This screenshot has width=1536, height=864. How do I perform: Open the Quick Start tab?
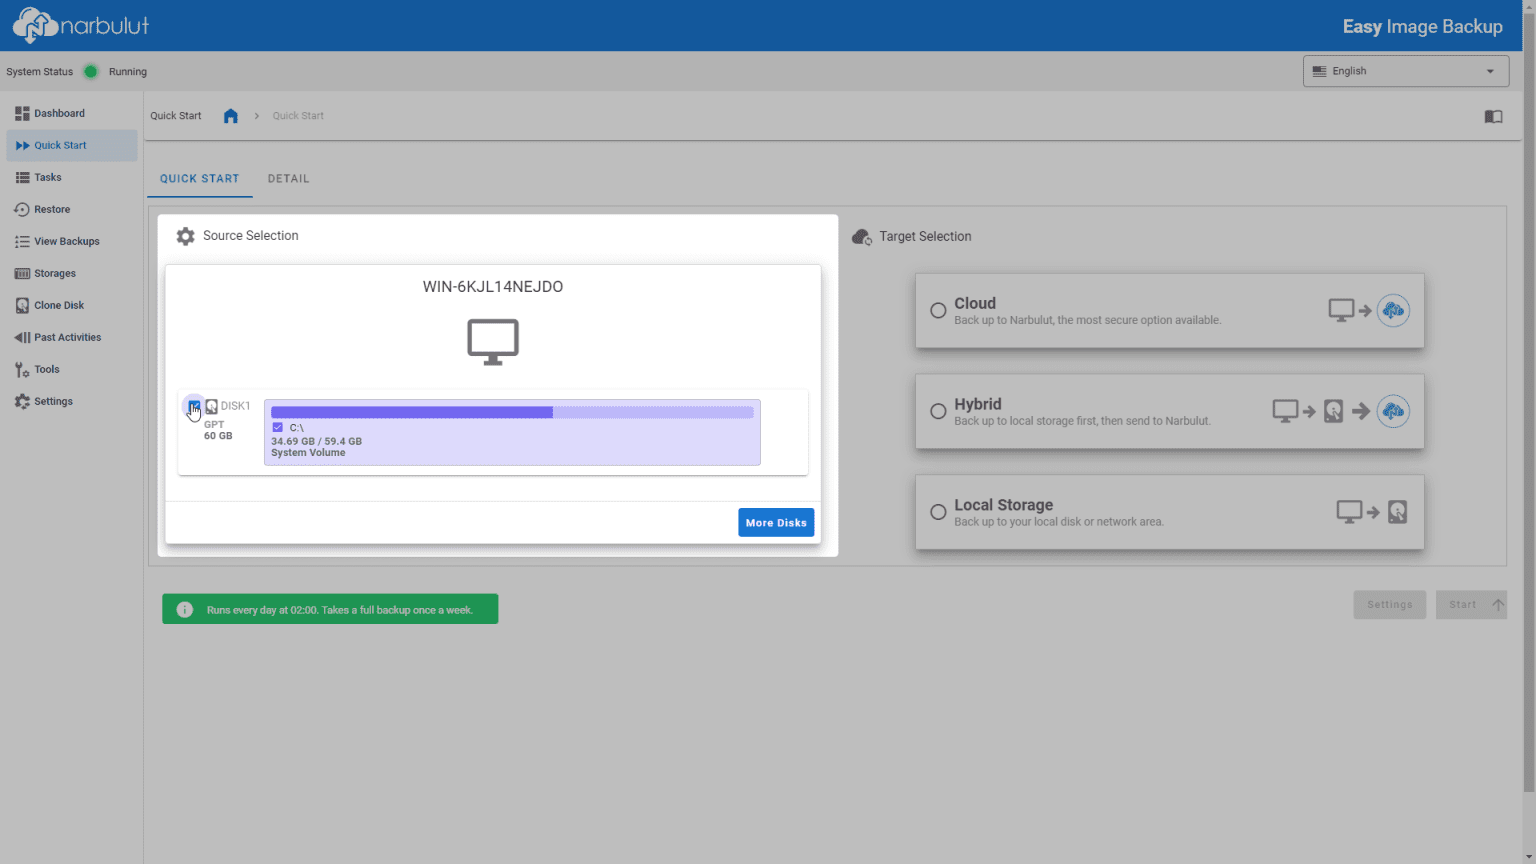[x=199, y=178]
